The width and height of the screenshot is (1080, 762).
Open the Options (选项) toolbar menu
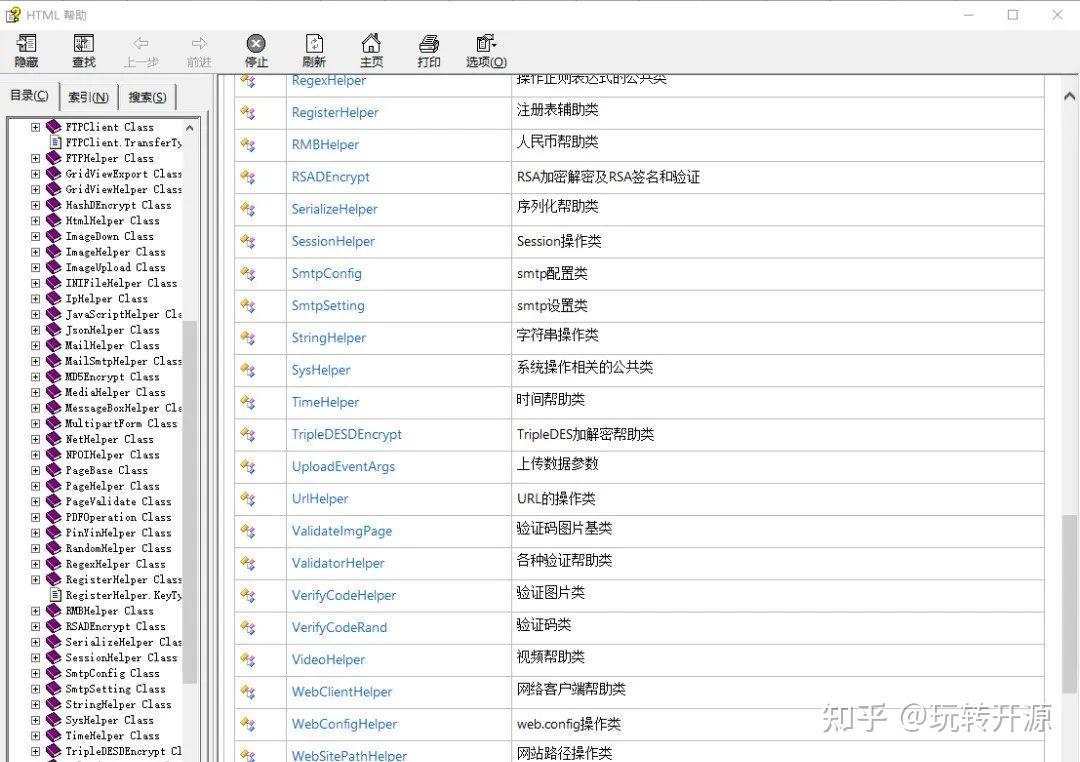tap(486, 51)
